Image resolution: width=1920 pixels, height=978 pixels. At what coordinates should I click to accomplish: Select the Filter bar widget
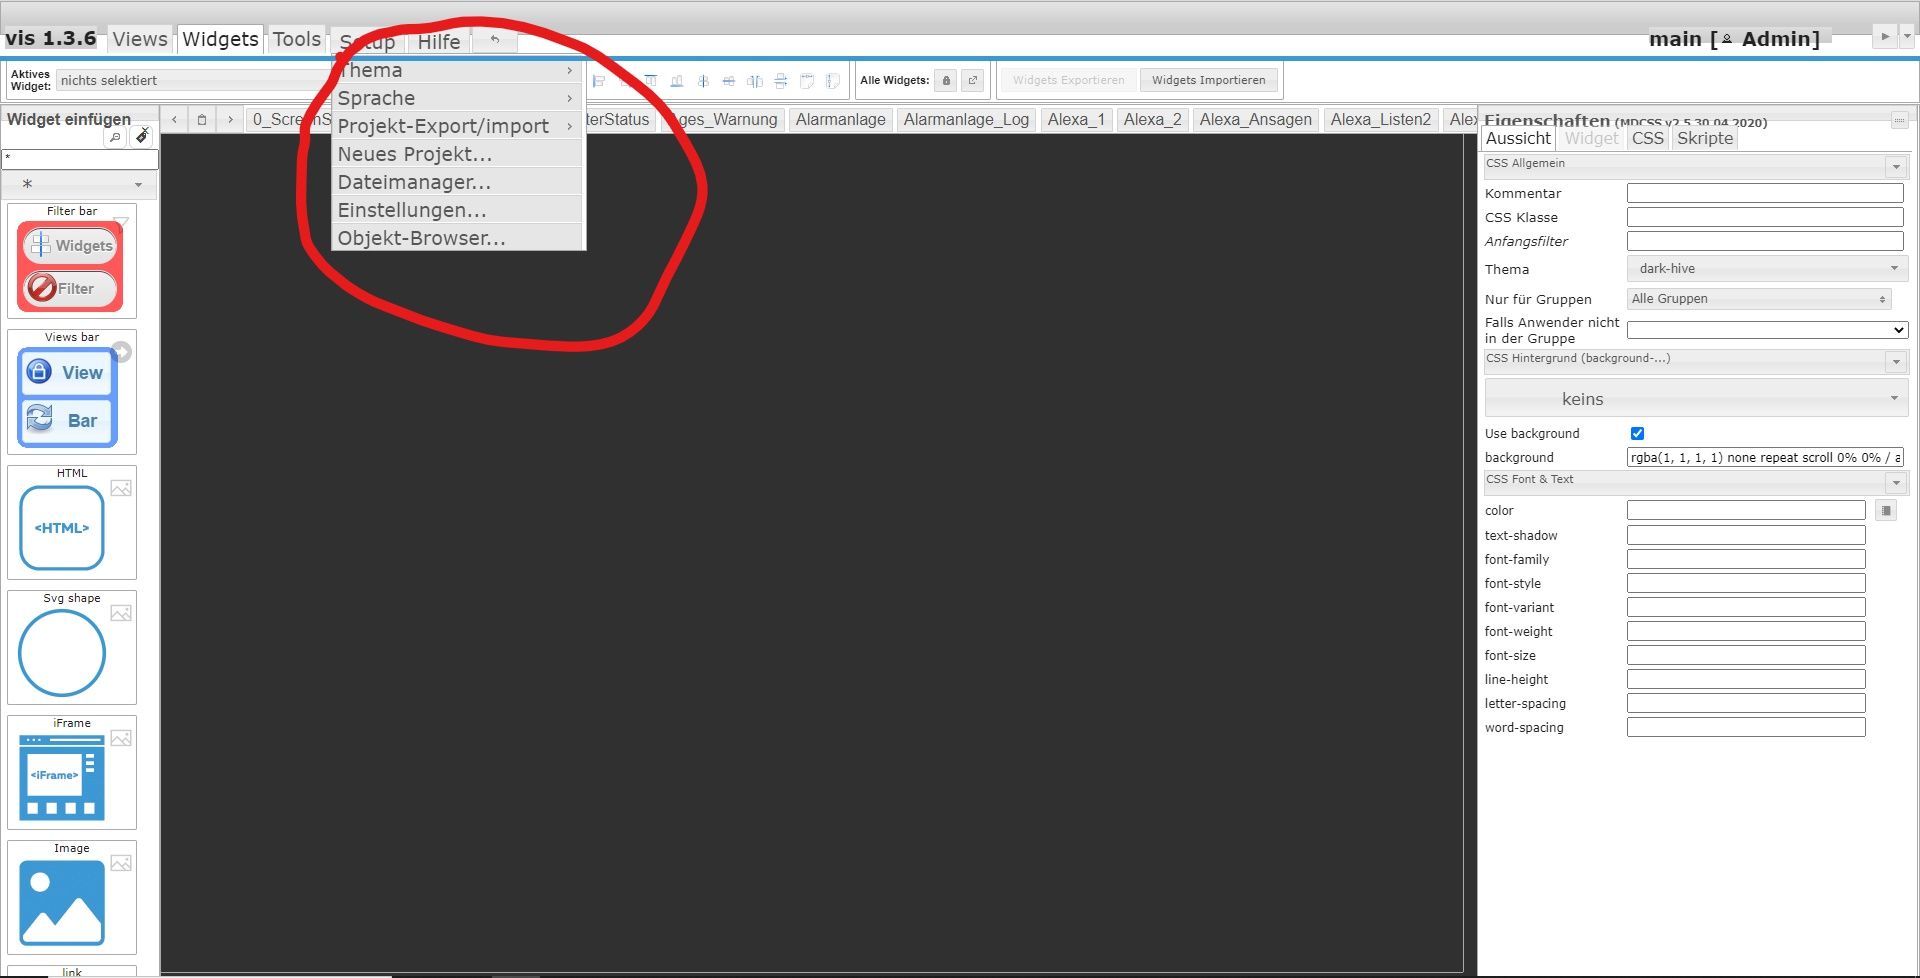(72, 262)
